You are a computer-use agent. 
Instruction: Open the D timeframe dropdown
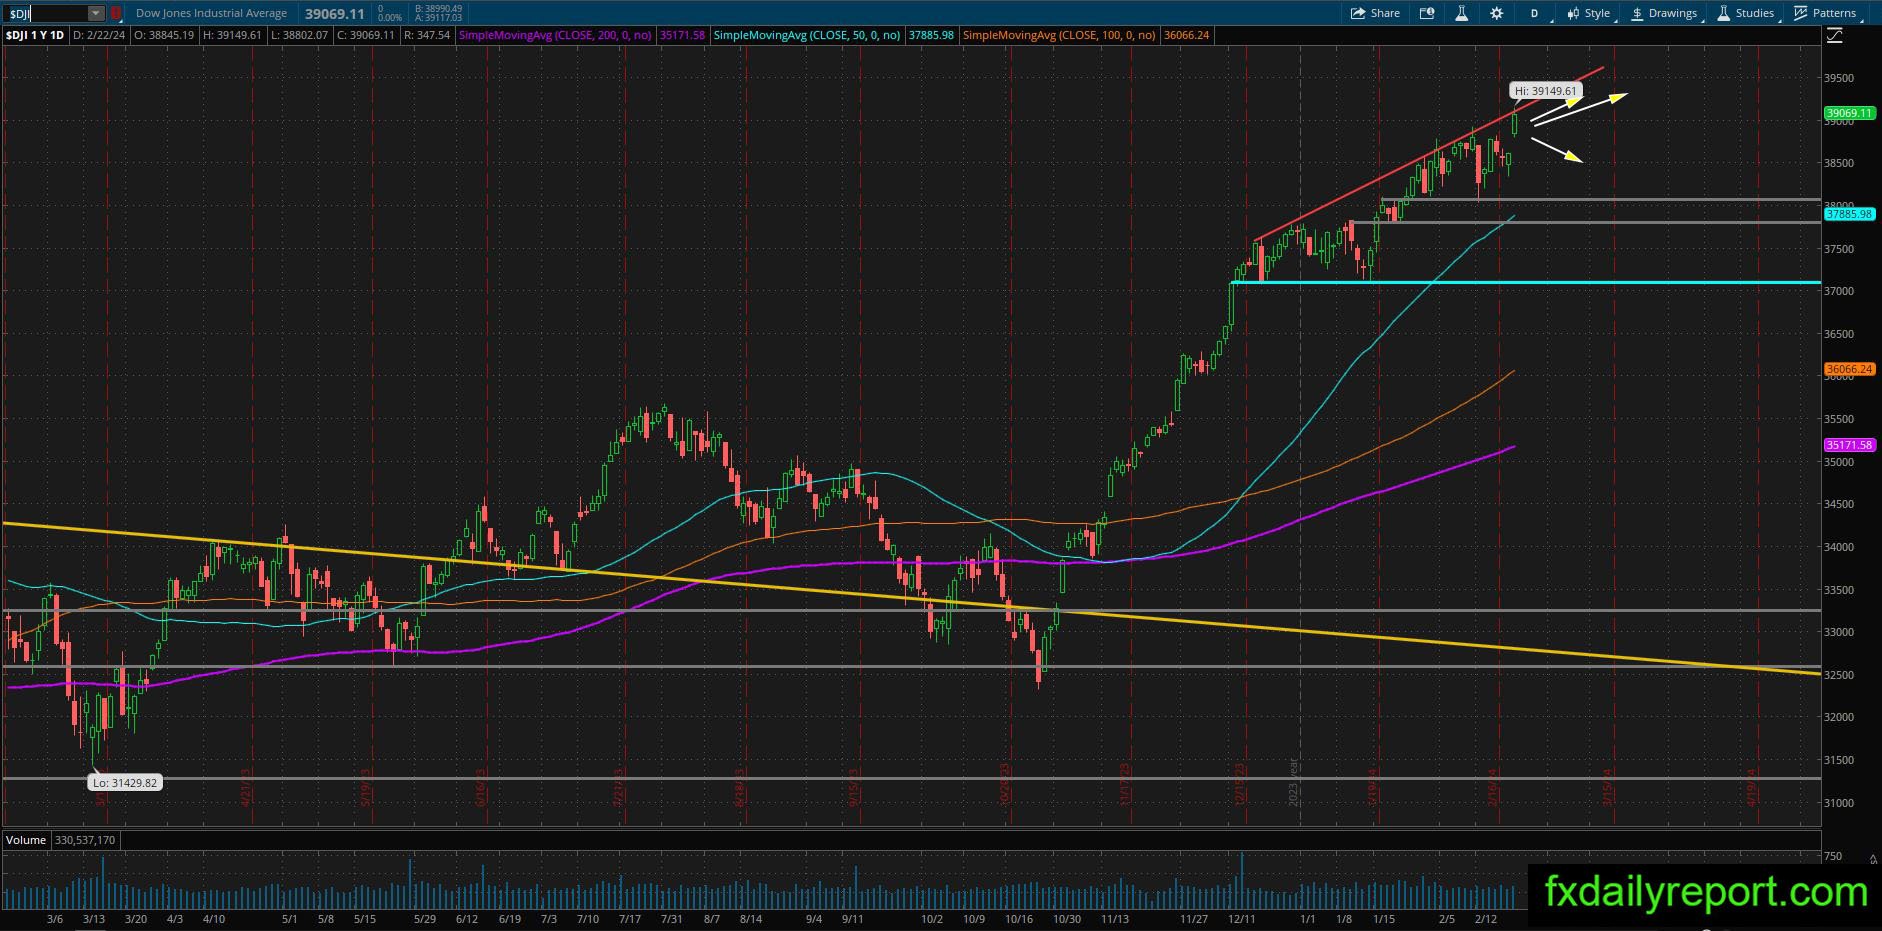[1535, 13]
